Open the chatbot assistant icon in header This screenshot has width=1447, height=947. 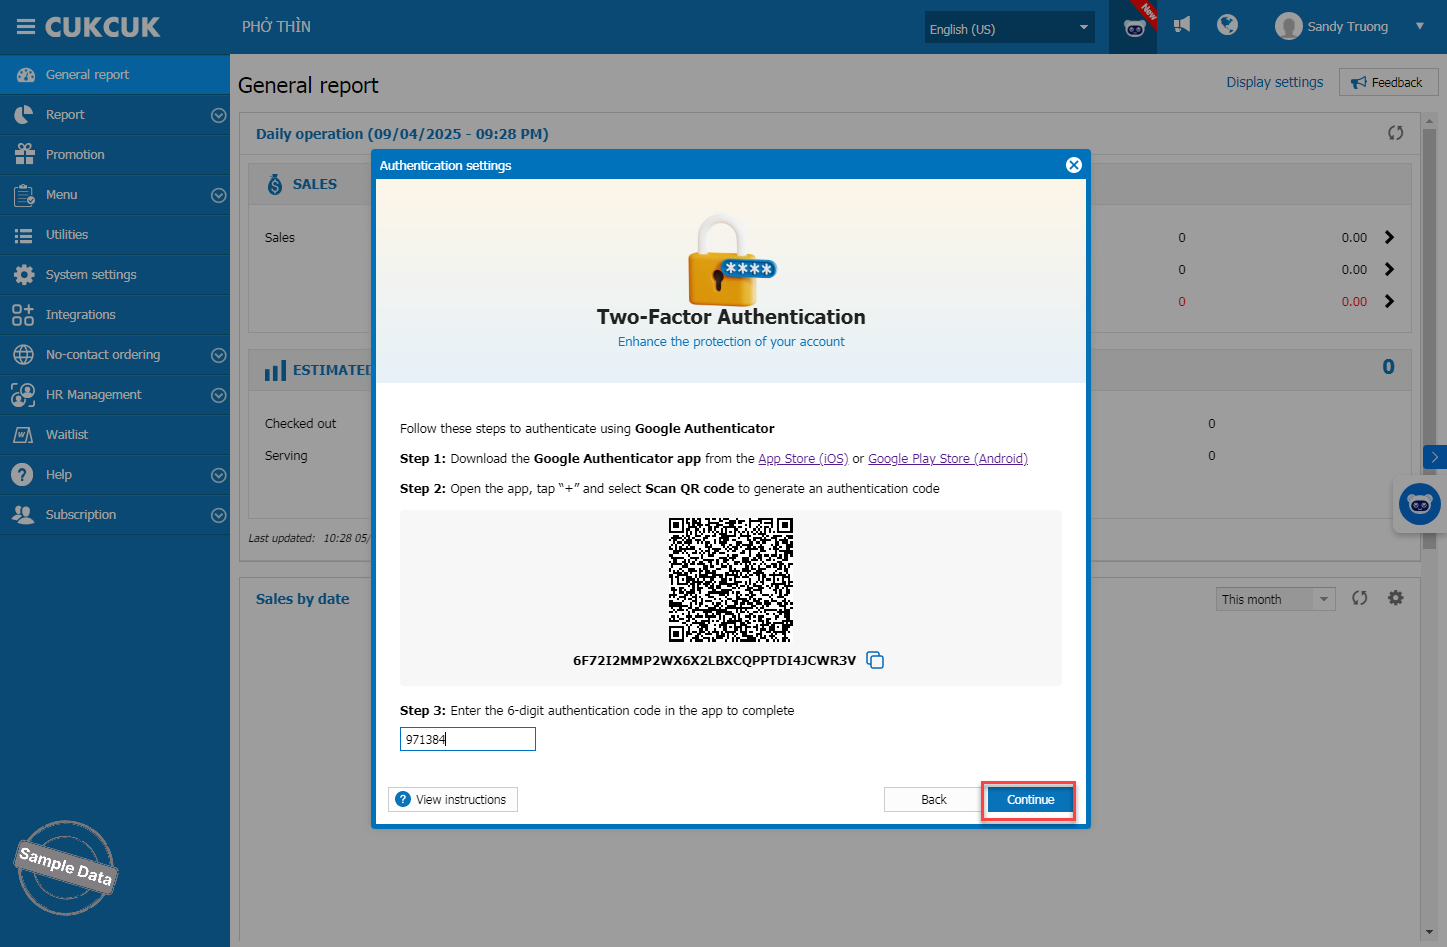(1134, 27)
